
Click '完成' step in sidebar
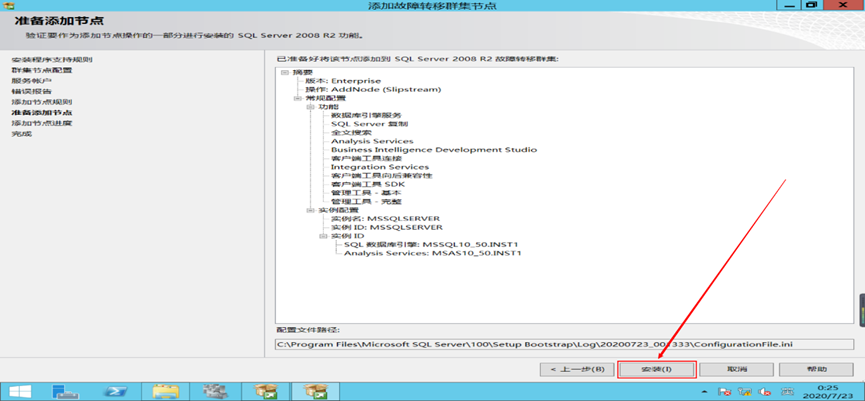(x=22, y=134)
